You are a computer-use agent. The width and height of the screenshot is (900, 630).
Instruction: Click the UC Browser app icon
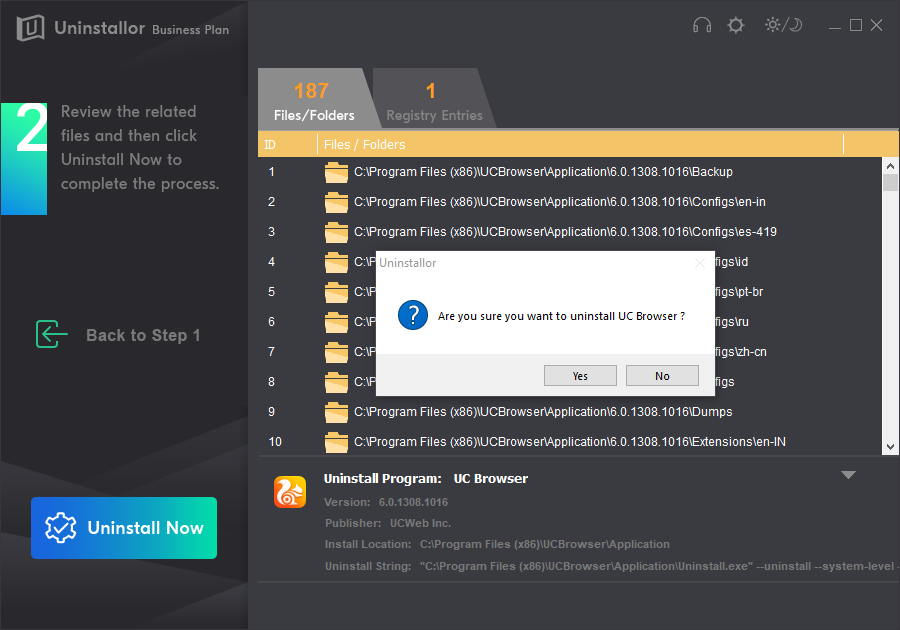click(x=290, y=492)
